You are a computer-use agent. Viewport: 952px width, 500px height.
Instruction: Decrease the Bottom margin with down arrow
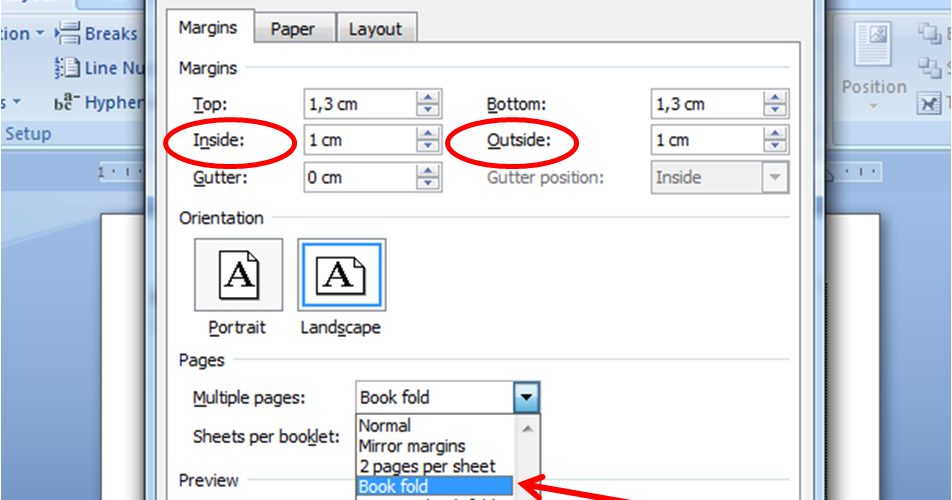click(x=775, y=110)
